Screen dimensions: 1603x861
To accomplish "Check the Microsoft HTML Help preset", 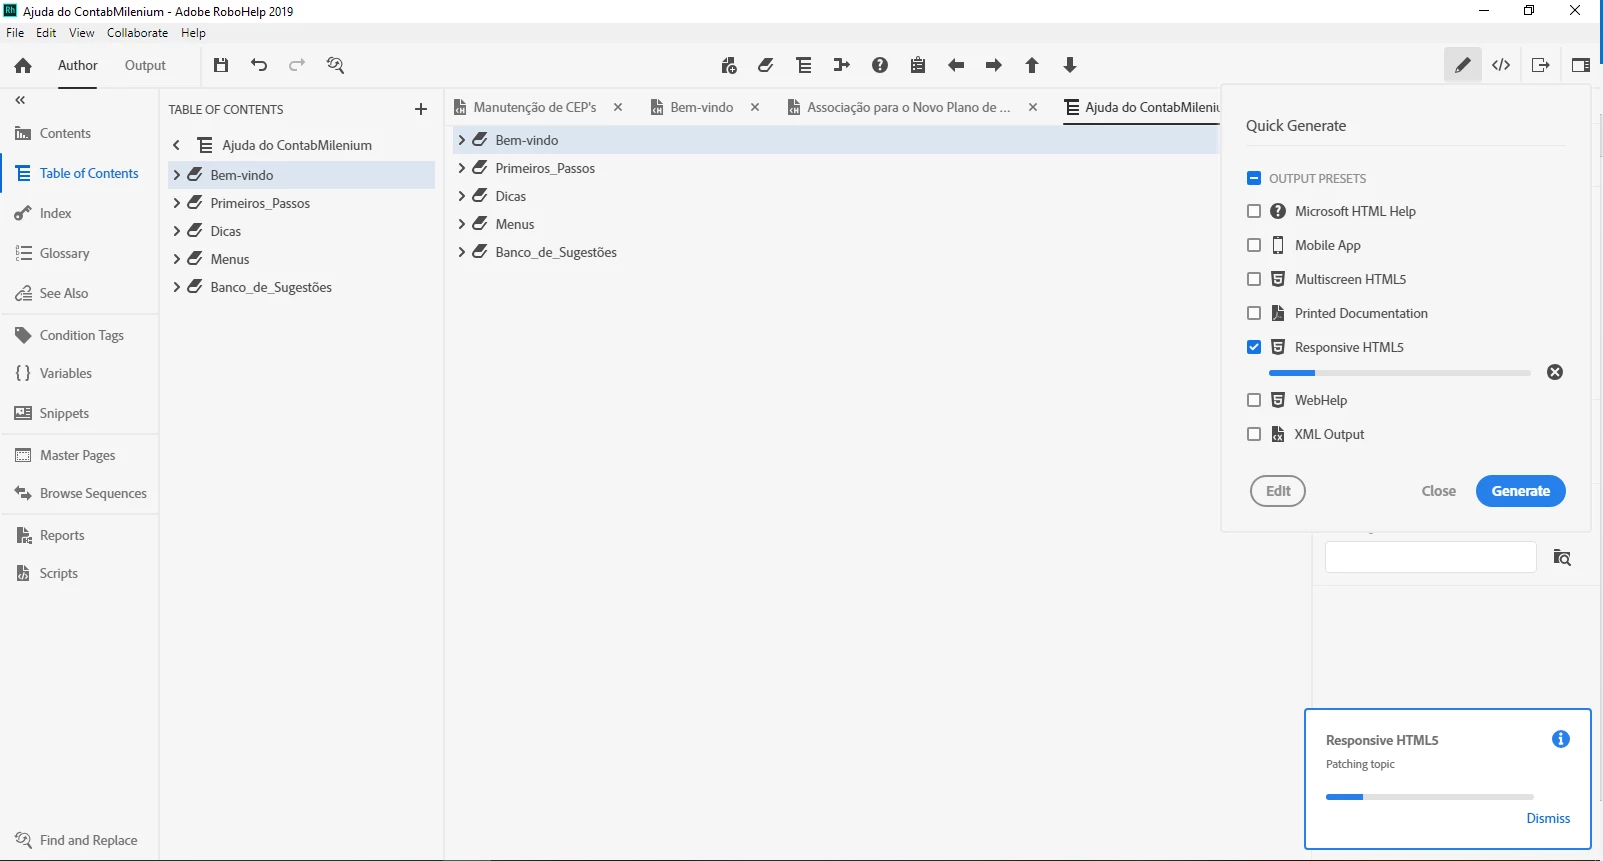I will click(1254, 211).
